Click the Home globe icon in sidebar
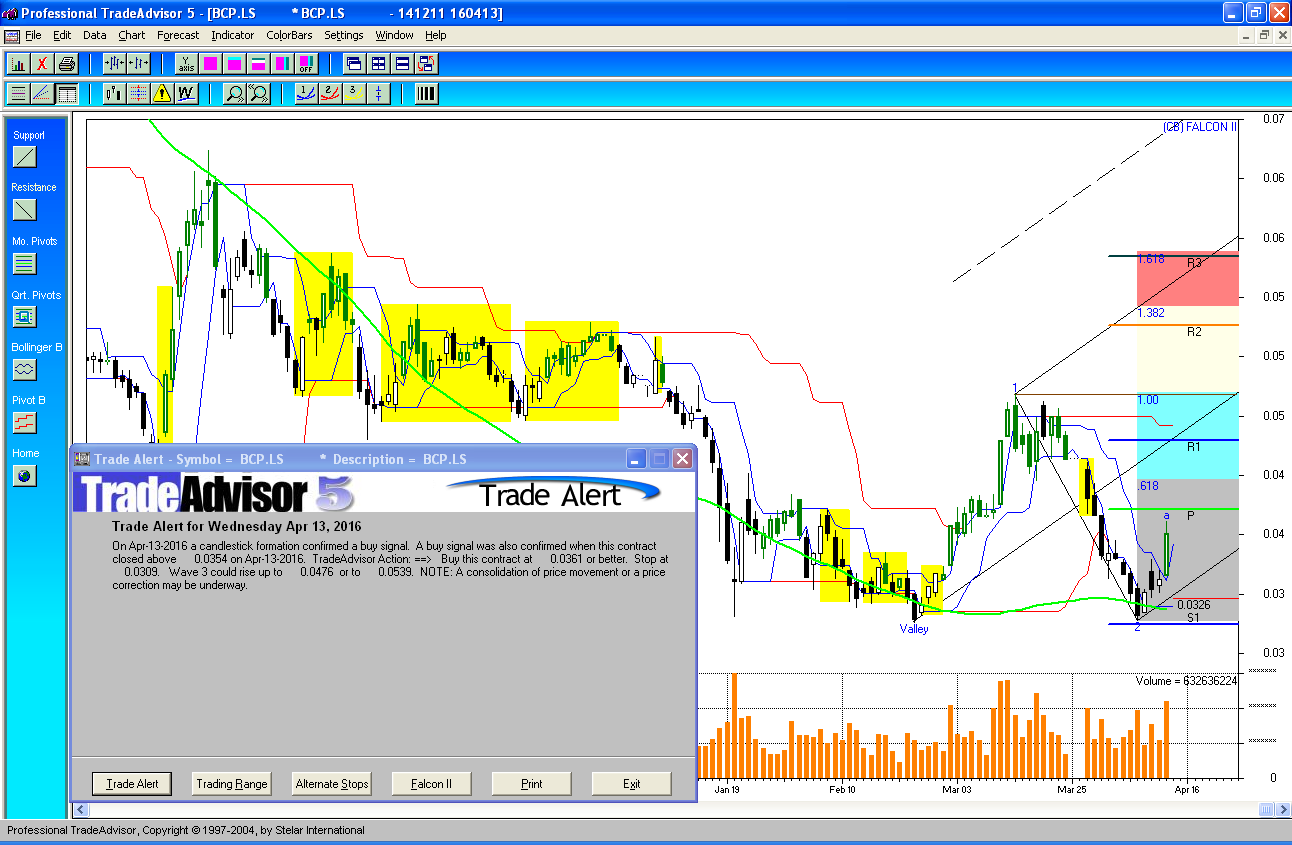The image size is (1292, 845). click(25, 476)
